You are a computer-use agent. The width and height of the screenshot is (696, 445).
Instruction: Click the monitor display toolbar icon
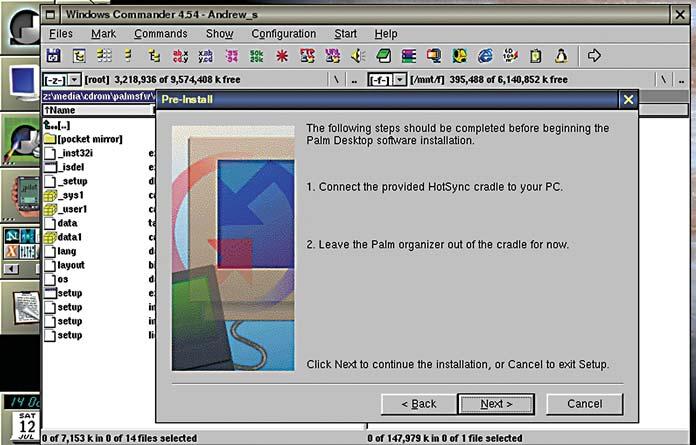pos(434,56)
